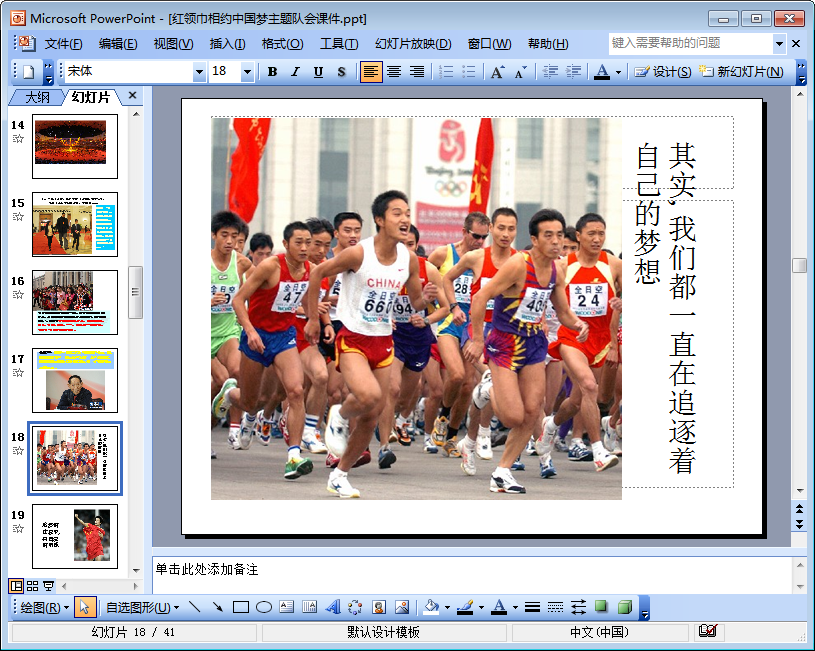
Task: Apply line color brush
Action: tap(465, 607)
